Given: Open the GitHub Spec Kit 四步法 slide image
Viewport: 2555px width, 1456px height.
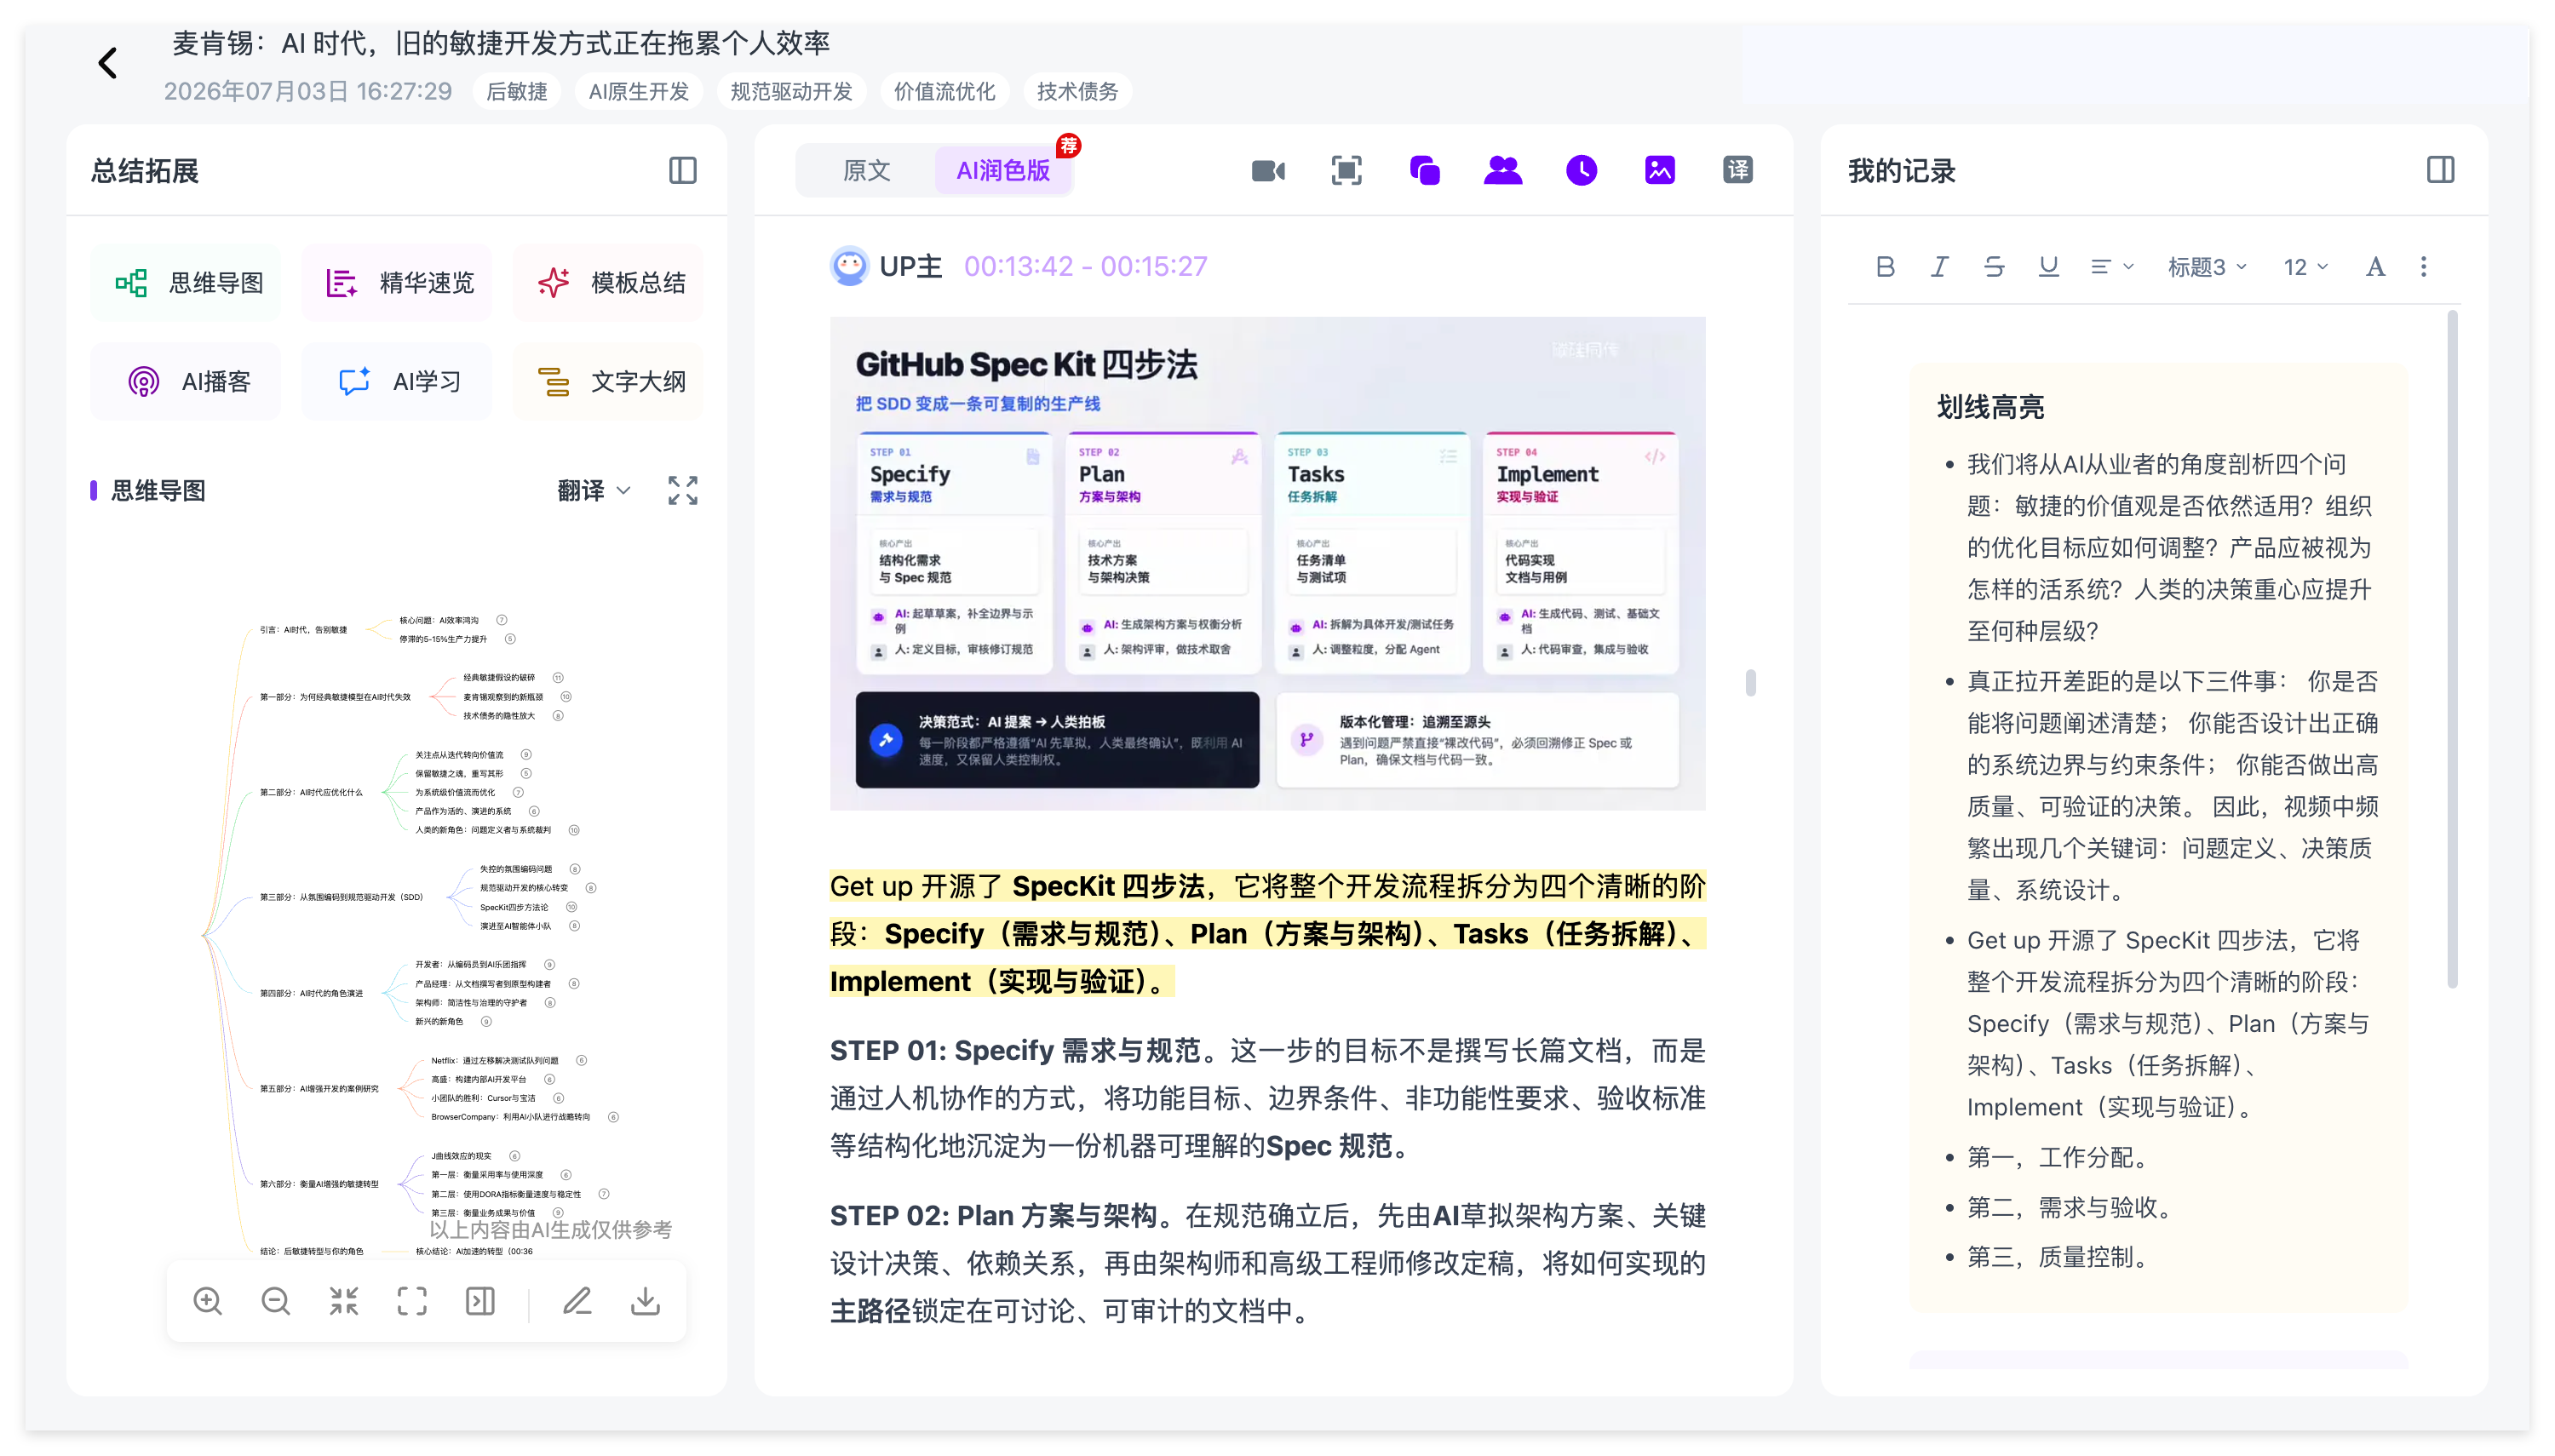Looking at the screenshot, I should pos(1267,563).
